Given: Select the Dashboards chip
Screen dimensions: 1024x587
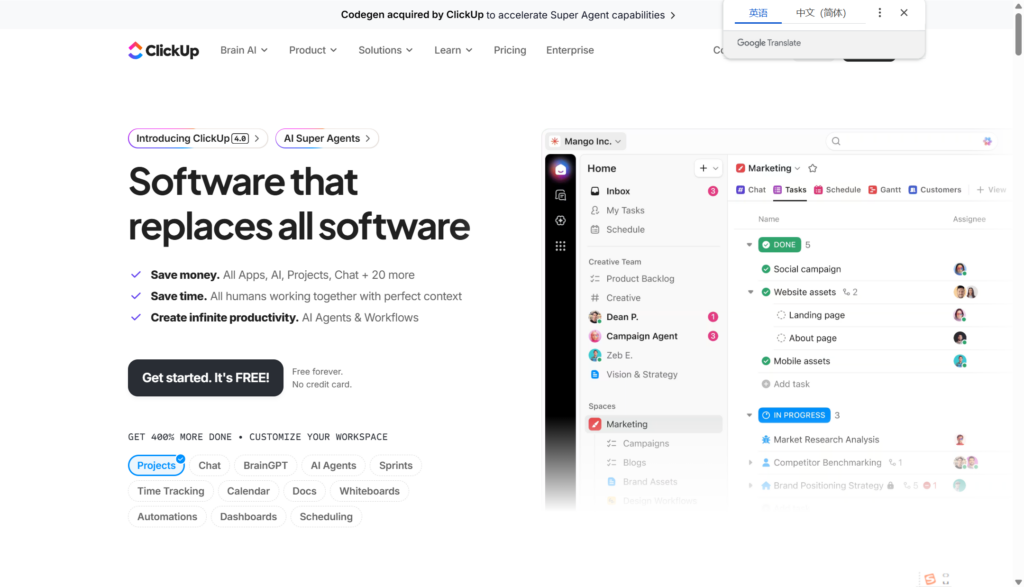Looking at the screenshot, I should (248, 516).
